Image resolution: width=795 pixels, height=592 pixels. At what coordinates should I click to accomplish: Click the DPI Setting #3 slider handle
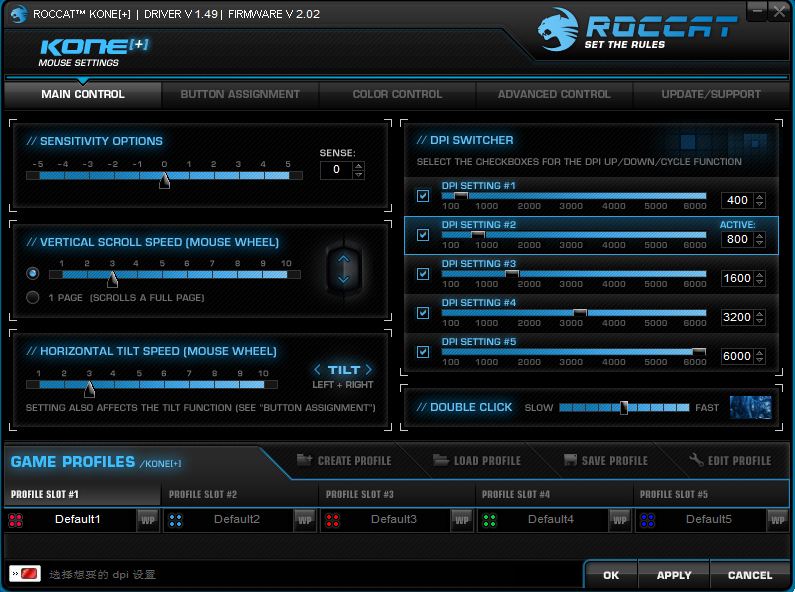point(512,274)
